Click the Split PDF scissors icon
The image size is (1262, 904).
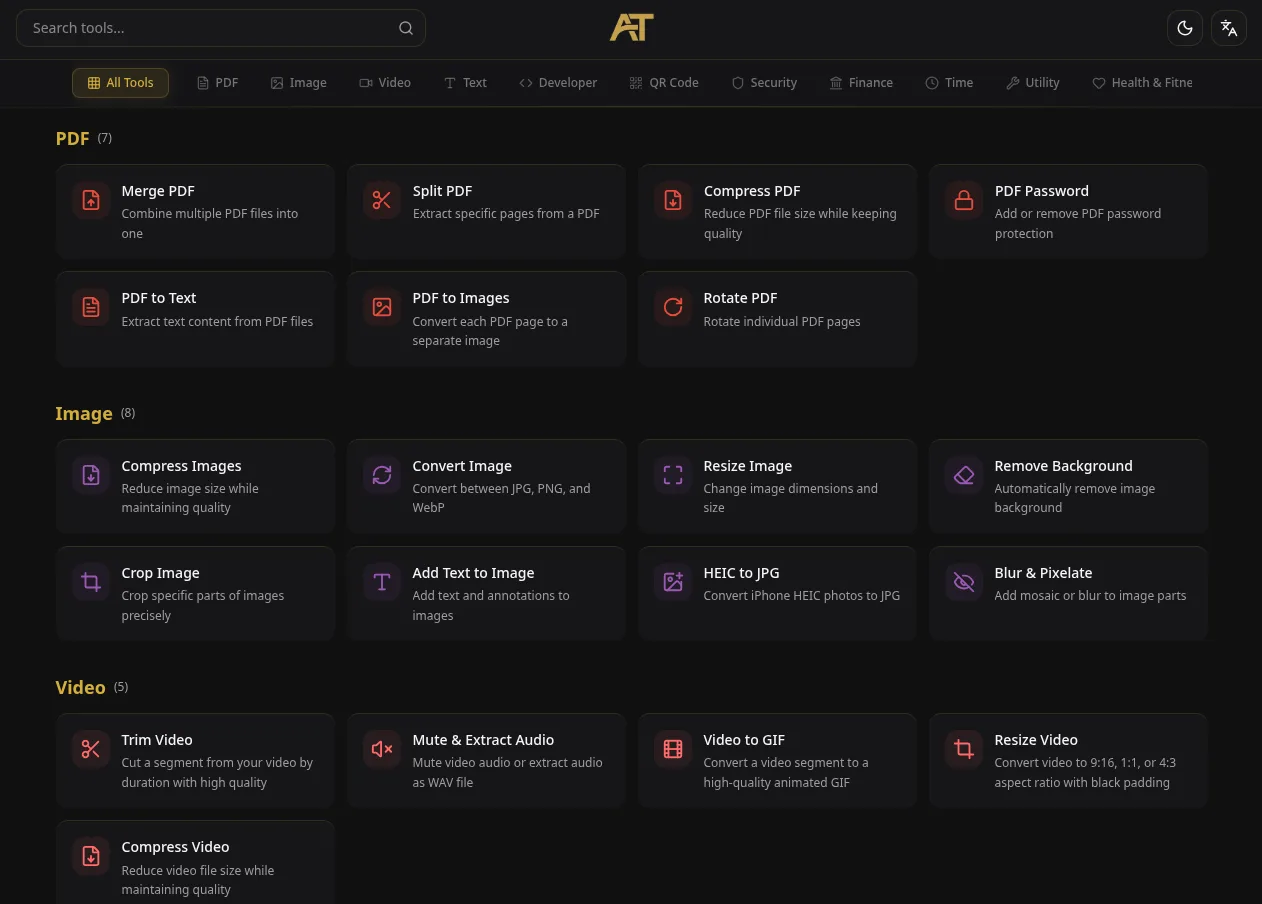tap(382, 200)
